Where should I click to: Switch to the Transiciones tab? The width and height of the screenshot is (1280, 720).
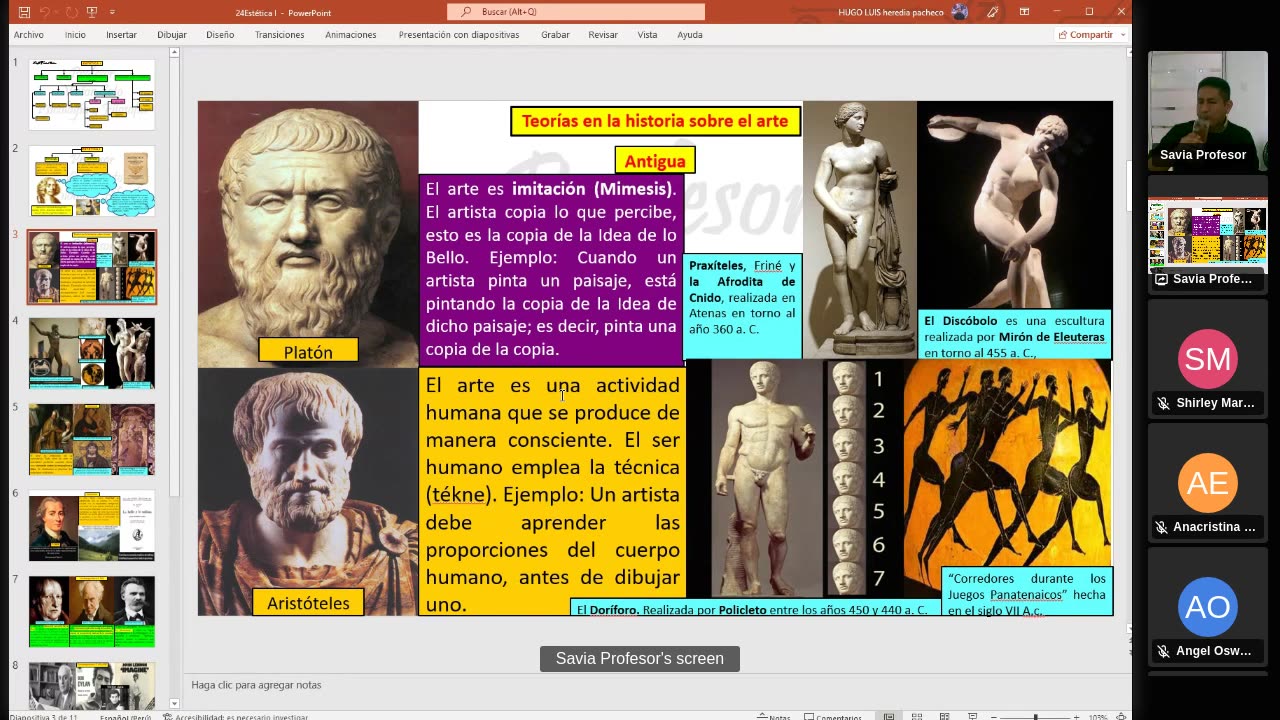click(x=279, y=35)
